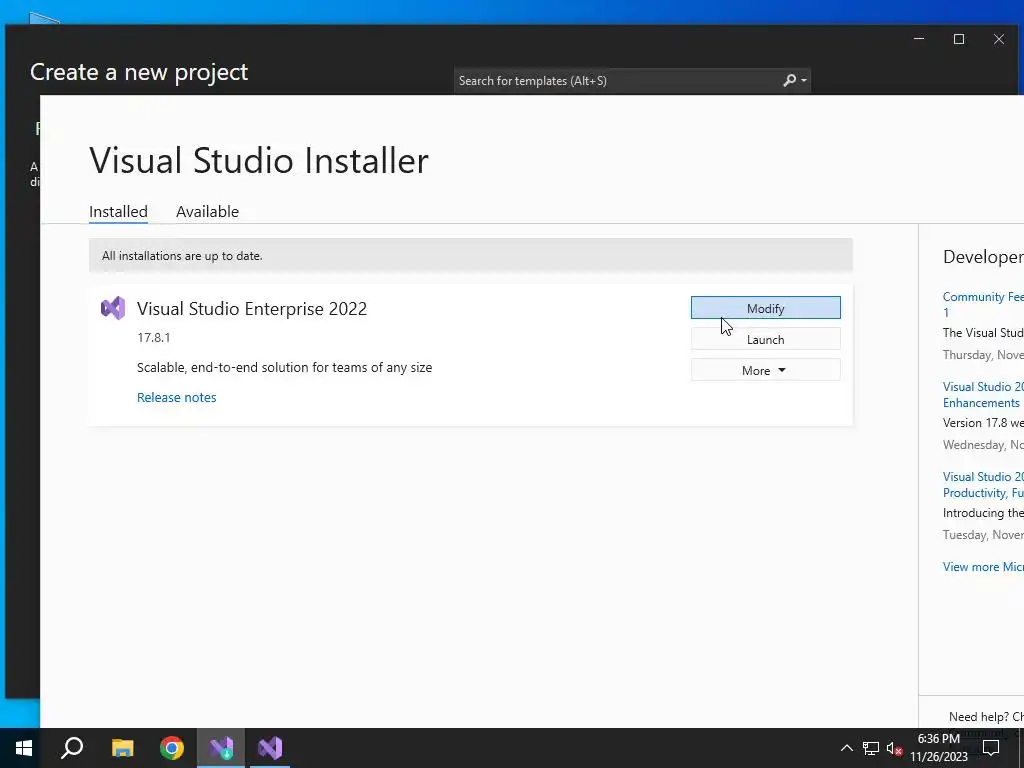1024x768 pixels.
Task: Click the View more Microsoft news link
Action: (983, 567)
